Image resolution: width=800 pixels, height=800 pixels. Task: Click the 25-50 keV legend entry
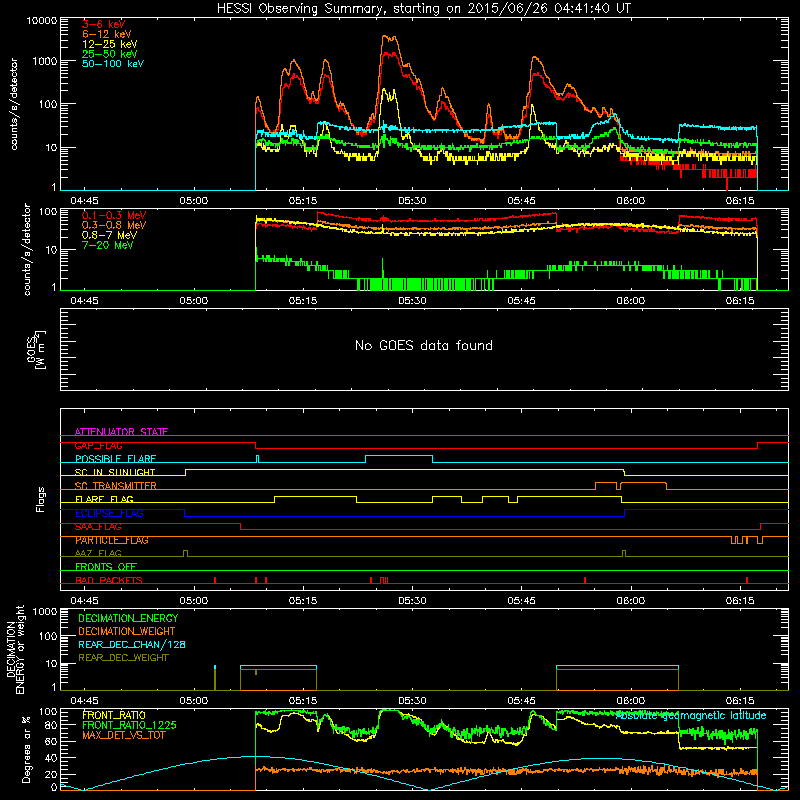tap(110, 54)
